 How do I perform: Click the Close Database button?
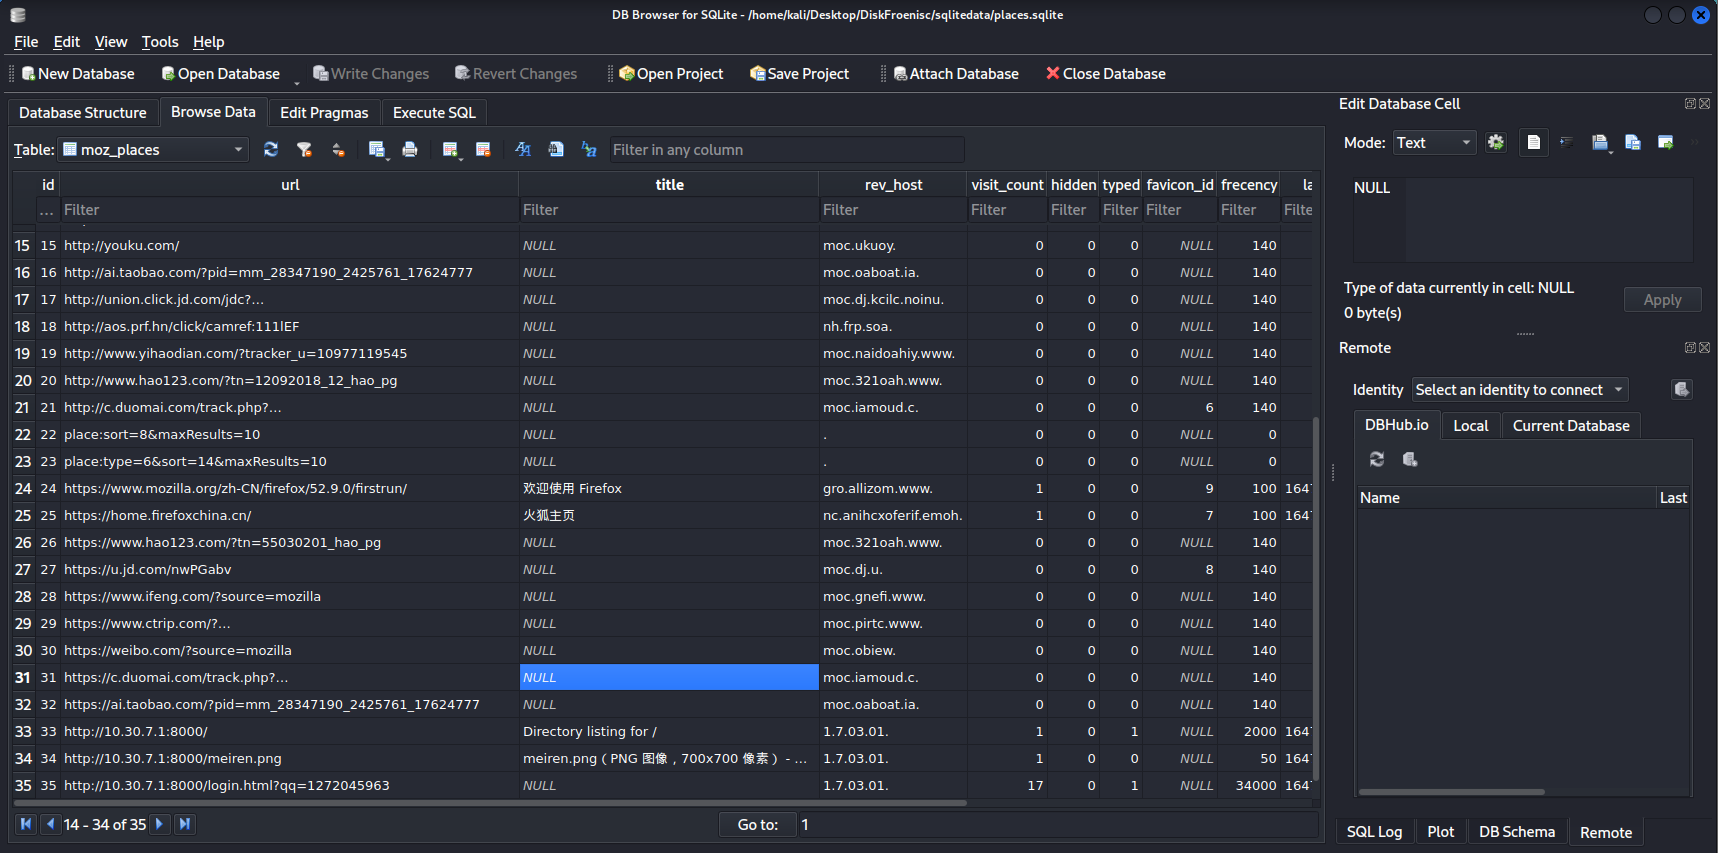tap(1105, 74)
